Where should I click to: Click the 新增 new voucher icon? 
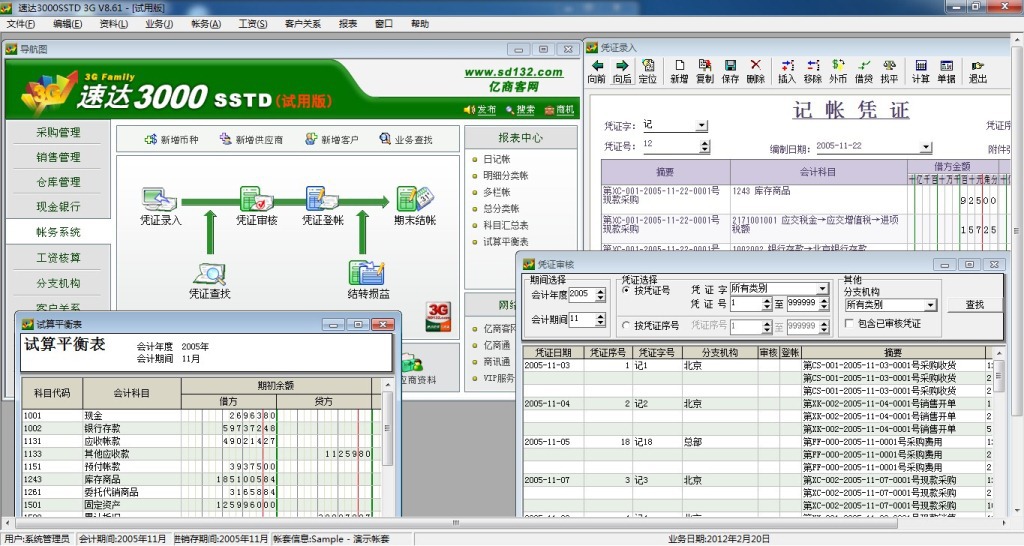[x=679, y=71]
